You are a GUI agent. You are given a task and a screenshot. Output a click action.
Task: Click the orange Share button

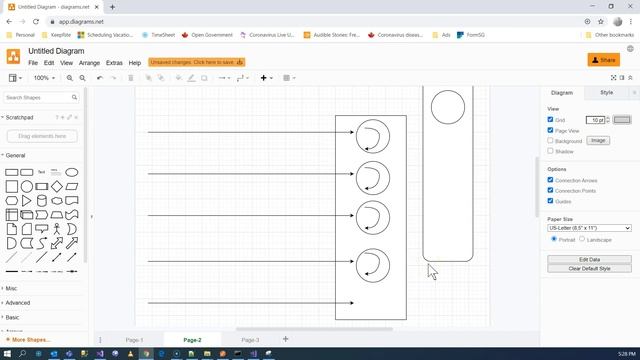604,60
